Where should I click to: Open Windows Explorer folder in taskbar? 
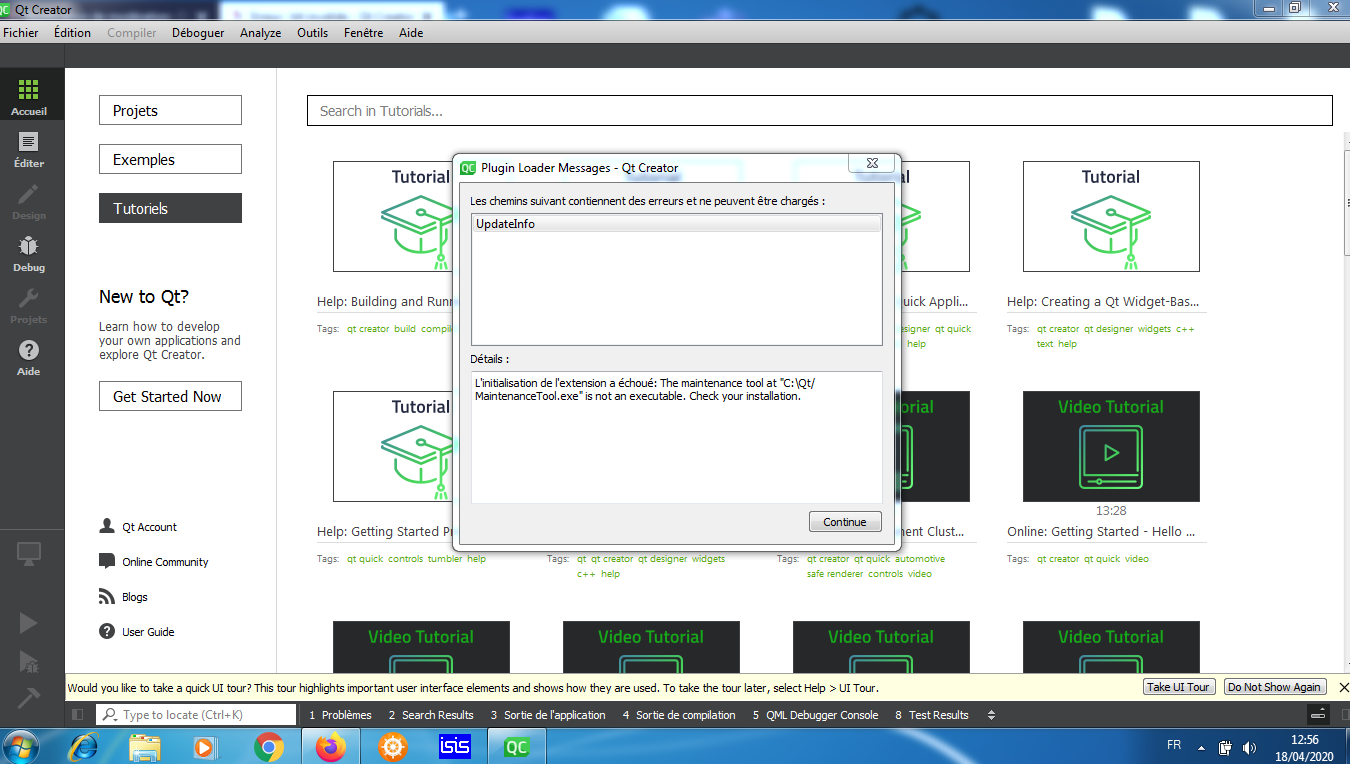point(145,747)
